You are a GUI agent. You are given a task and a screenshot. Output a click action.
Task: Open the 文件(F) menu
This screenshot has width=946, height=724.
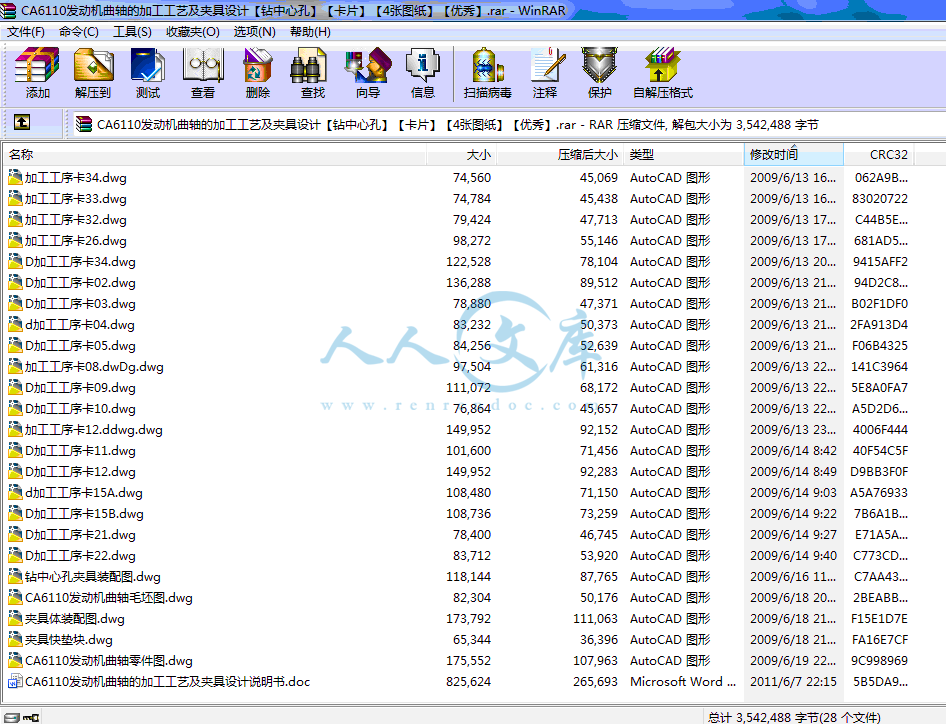click(26, 31)
